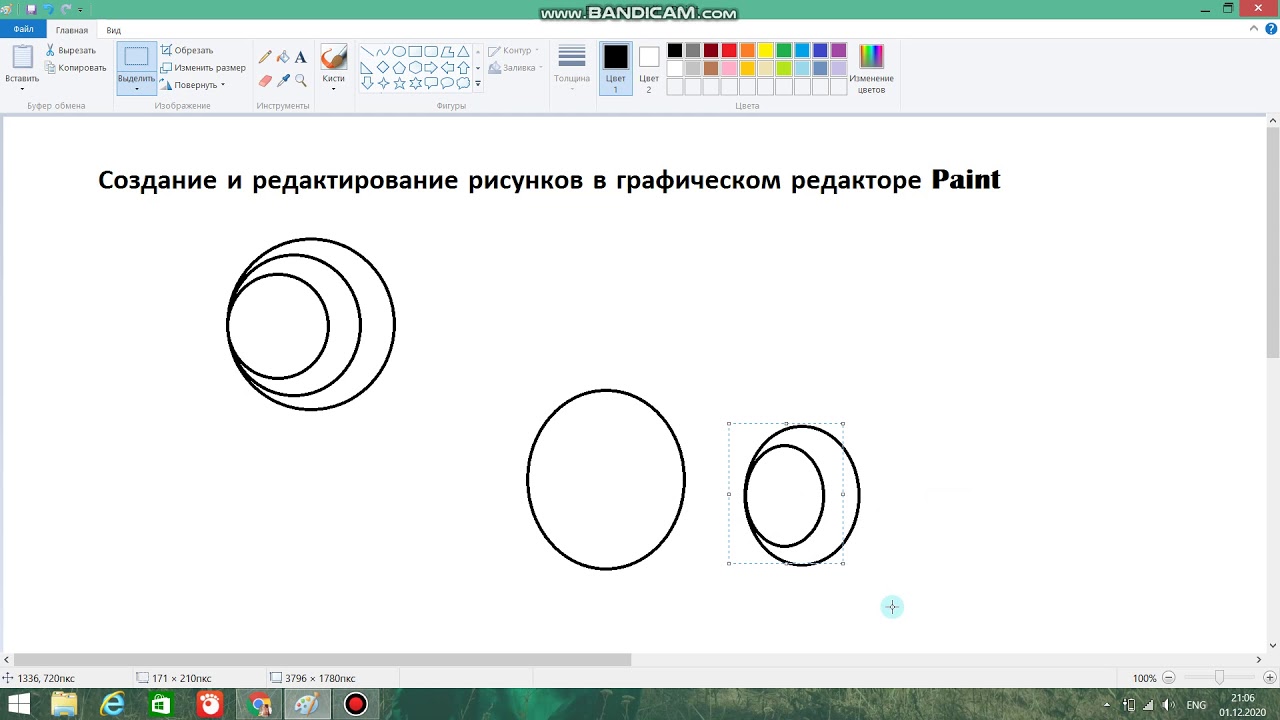This screenshot has height=720, width=1280.
Task: Click the Undo arrow in title bar
Action: point(49,9)
